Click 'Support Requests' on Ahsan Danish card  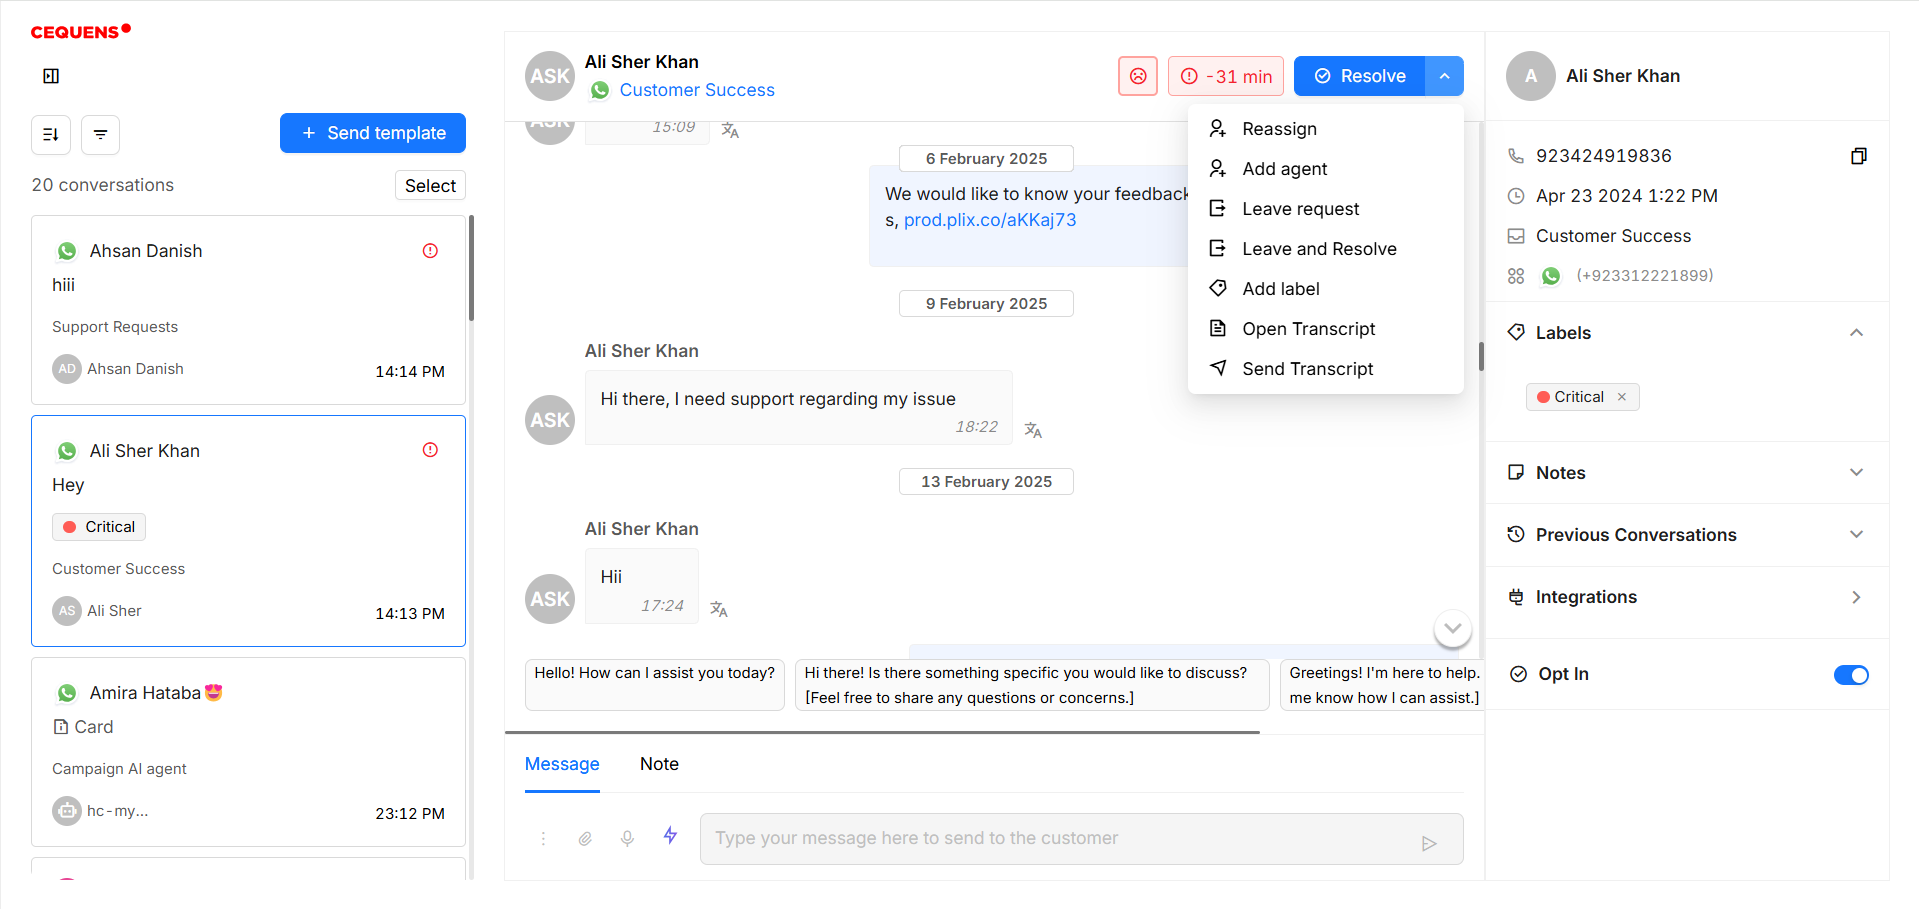[115, 327]
